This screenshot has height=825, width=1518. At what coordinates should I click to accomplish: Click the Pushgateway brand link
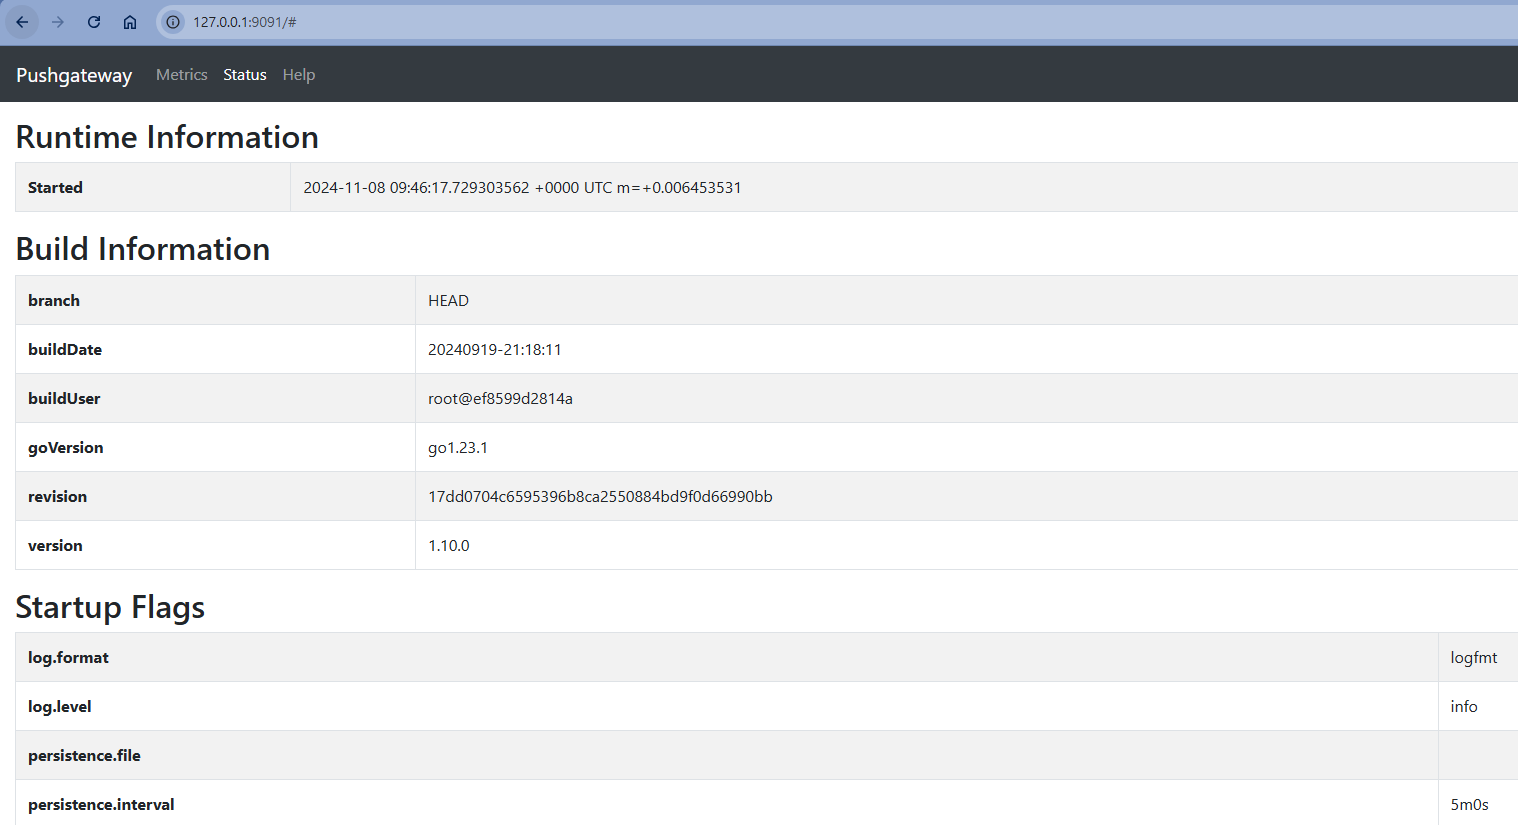74,75
